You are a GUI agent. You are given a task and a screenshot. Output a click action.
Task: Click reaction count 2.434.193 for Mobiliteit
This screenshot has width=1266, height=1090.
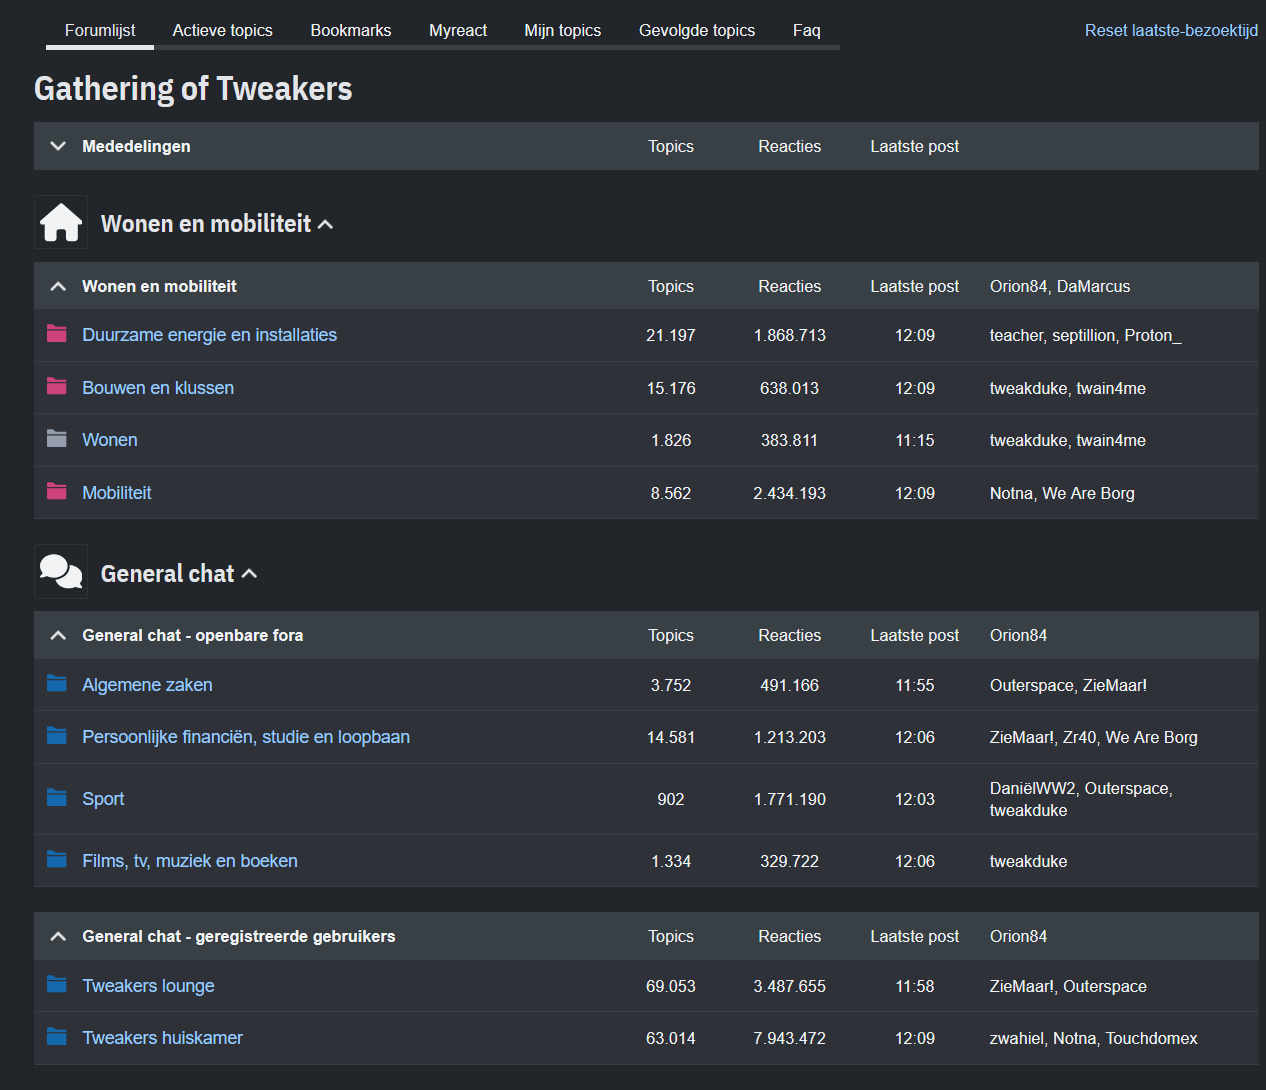point(789,493)
